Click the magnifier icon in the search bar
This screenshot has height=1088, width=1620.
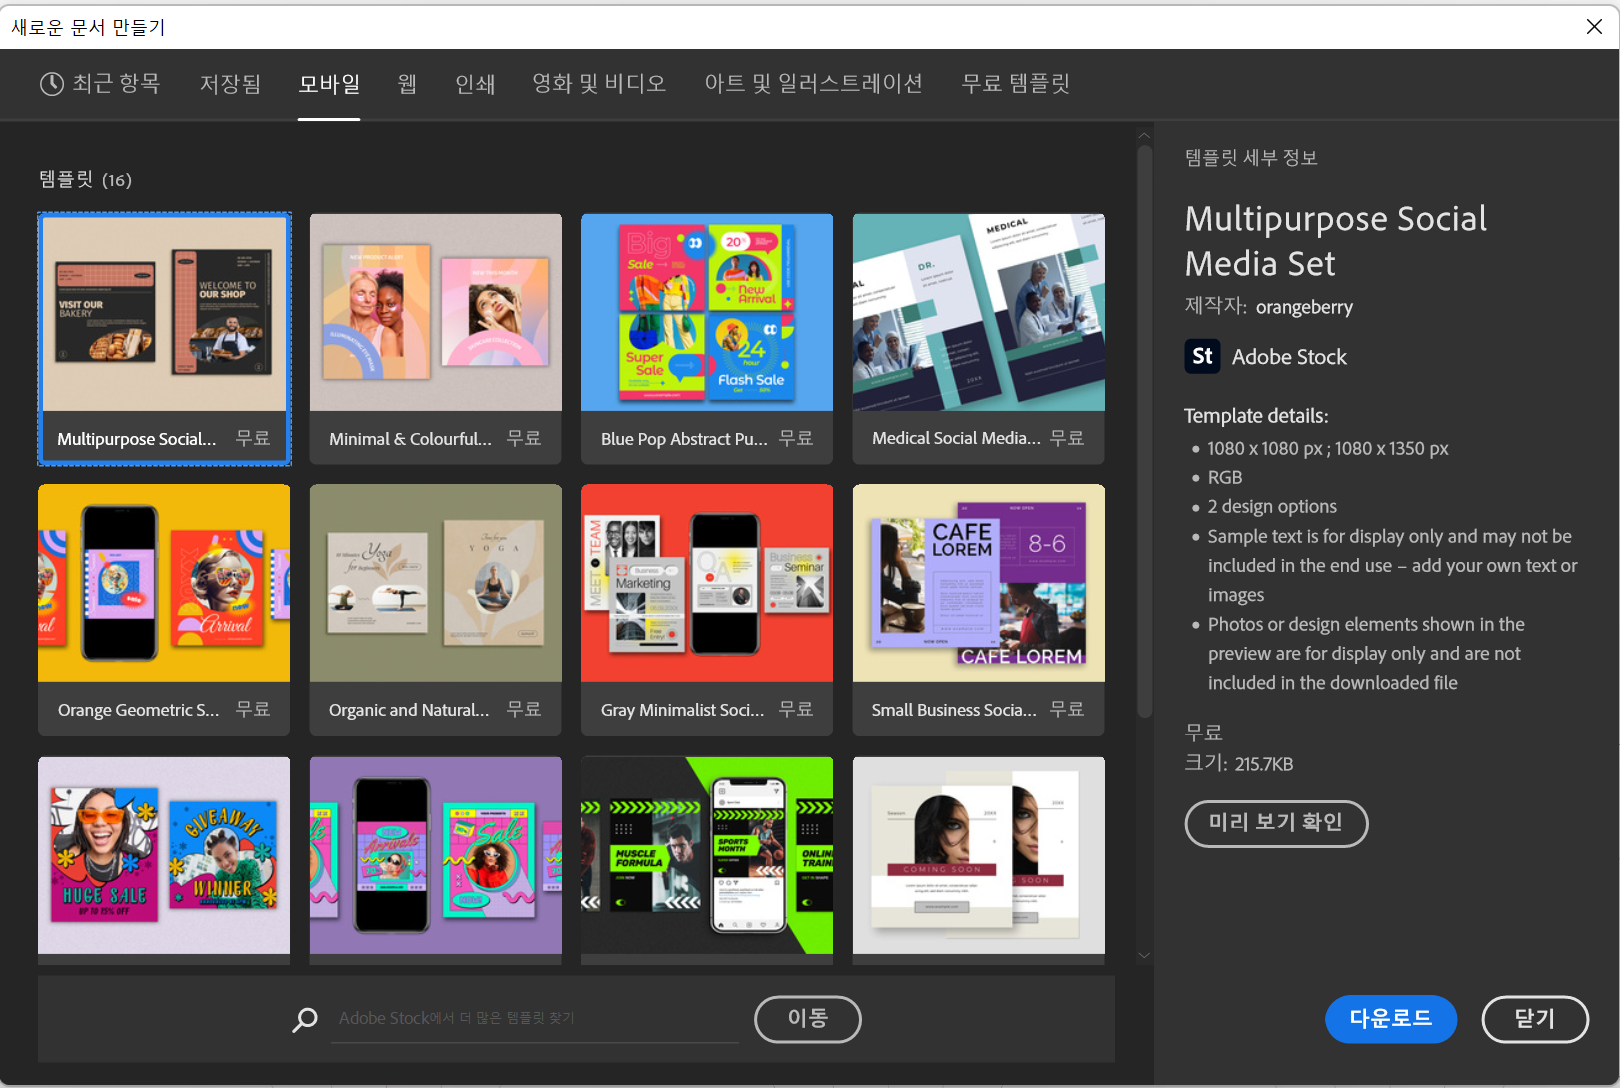305,1019
